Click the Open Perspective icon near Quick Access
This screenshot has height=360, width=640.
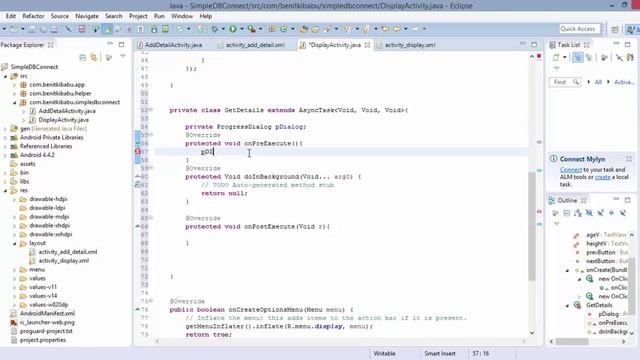pyautogui.click(x=615, y=29)
